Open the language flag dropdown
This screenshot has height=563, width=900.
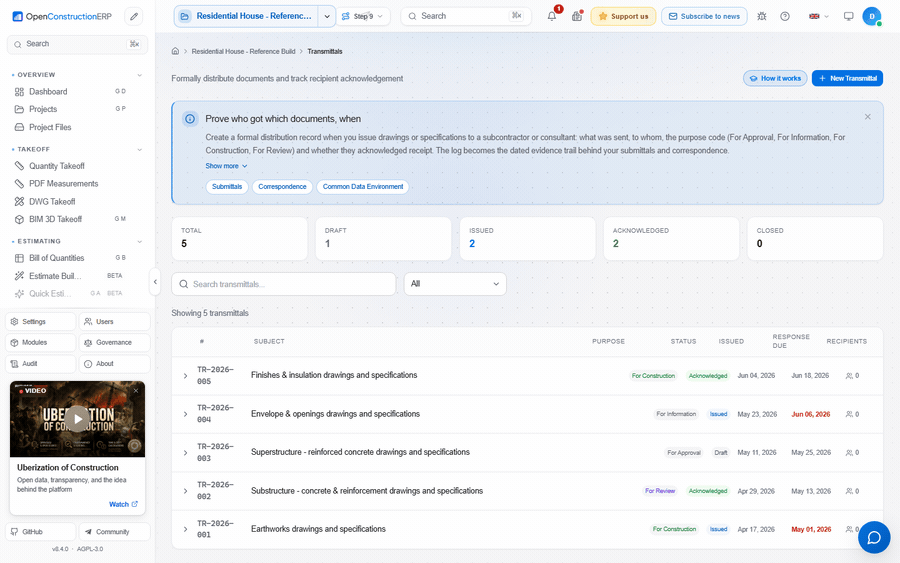coord(818,16)
